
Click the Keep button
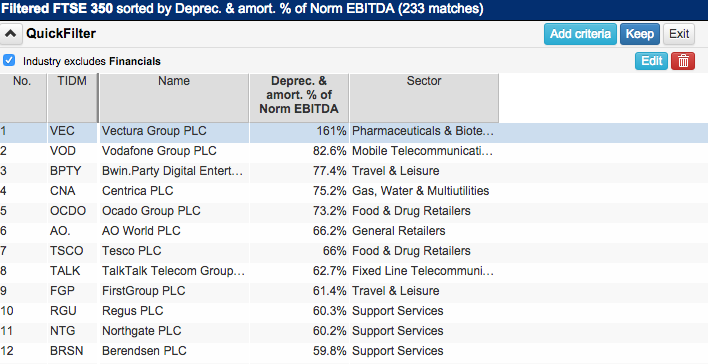point(640,34)
